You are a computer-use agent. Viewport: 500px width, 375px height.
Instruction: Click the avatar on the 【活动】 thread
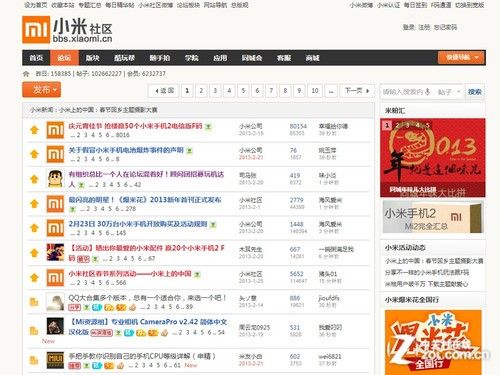click(x=55, y=252)
